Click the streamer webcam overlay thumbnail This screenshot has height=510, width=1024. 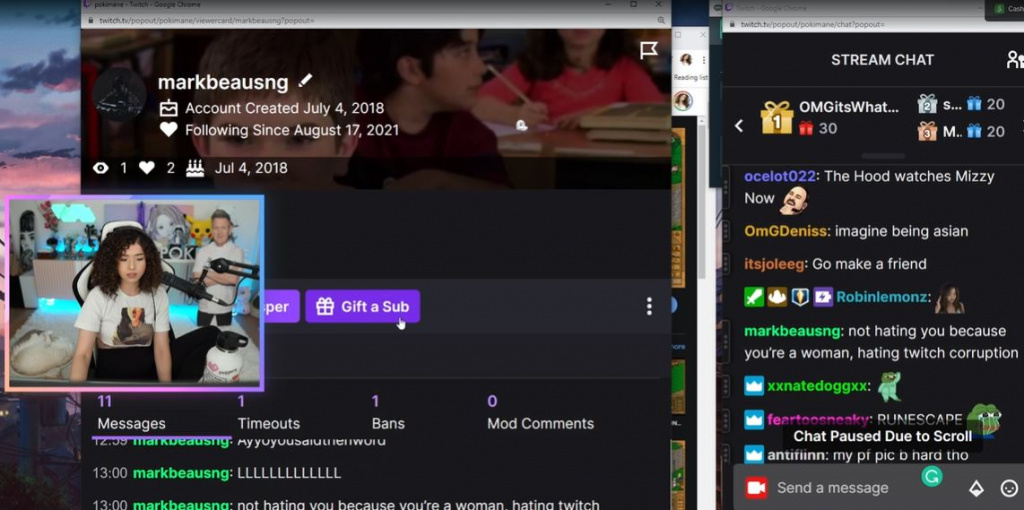pyautogui.click(x=135, y=292)
